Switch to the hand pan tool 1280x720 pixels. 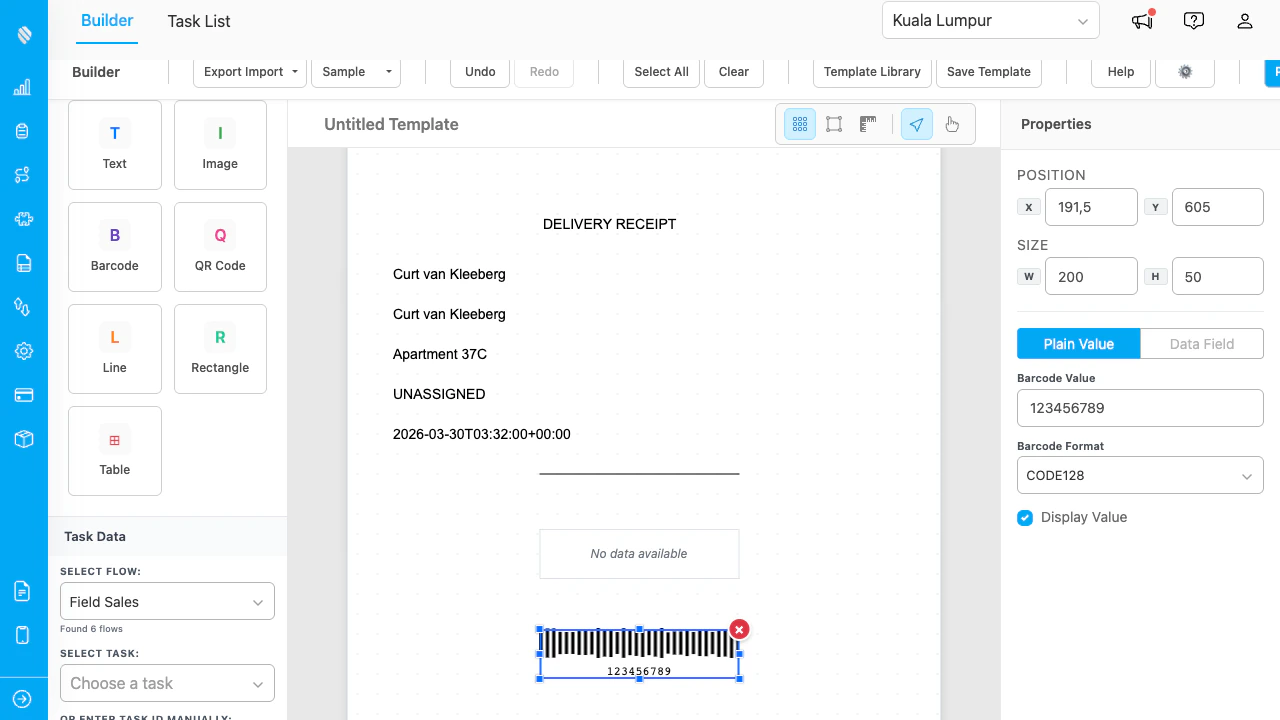951,124
